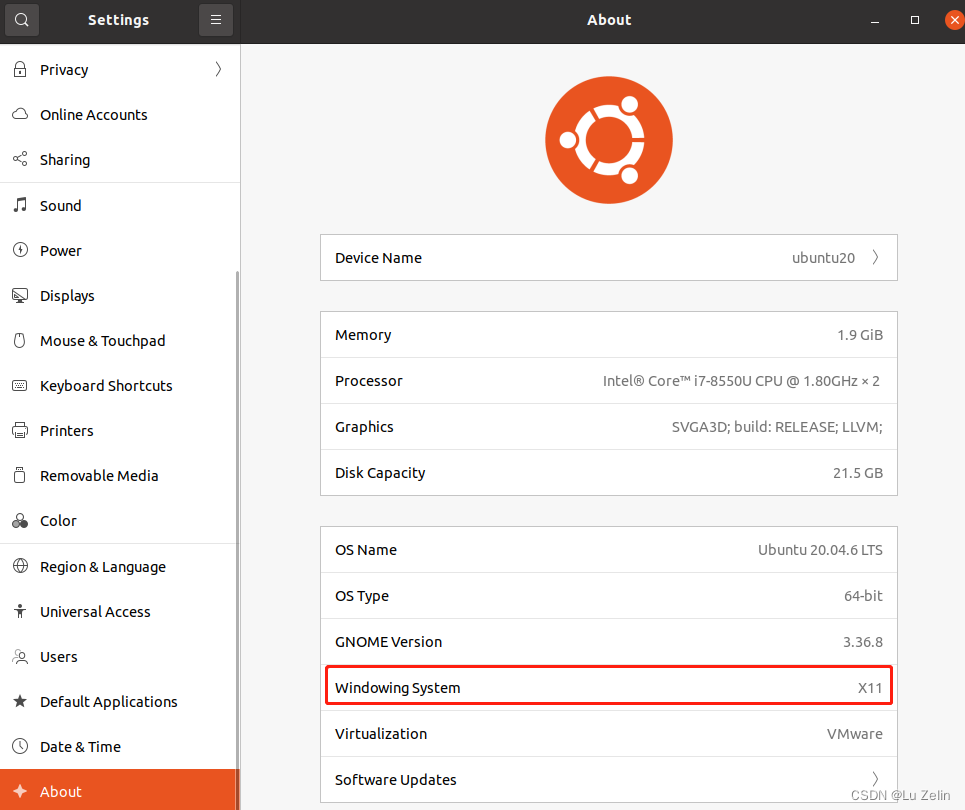This screenshot has width=965, height=810.
Task: Click the highlighted Windowing System row
Action: (x=608, y=685)
